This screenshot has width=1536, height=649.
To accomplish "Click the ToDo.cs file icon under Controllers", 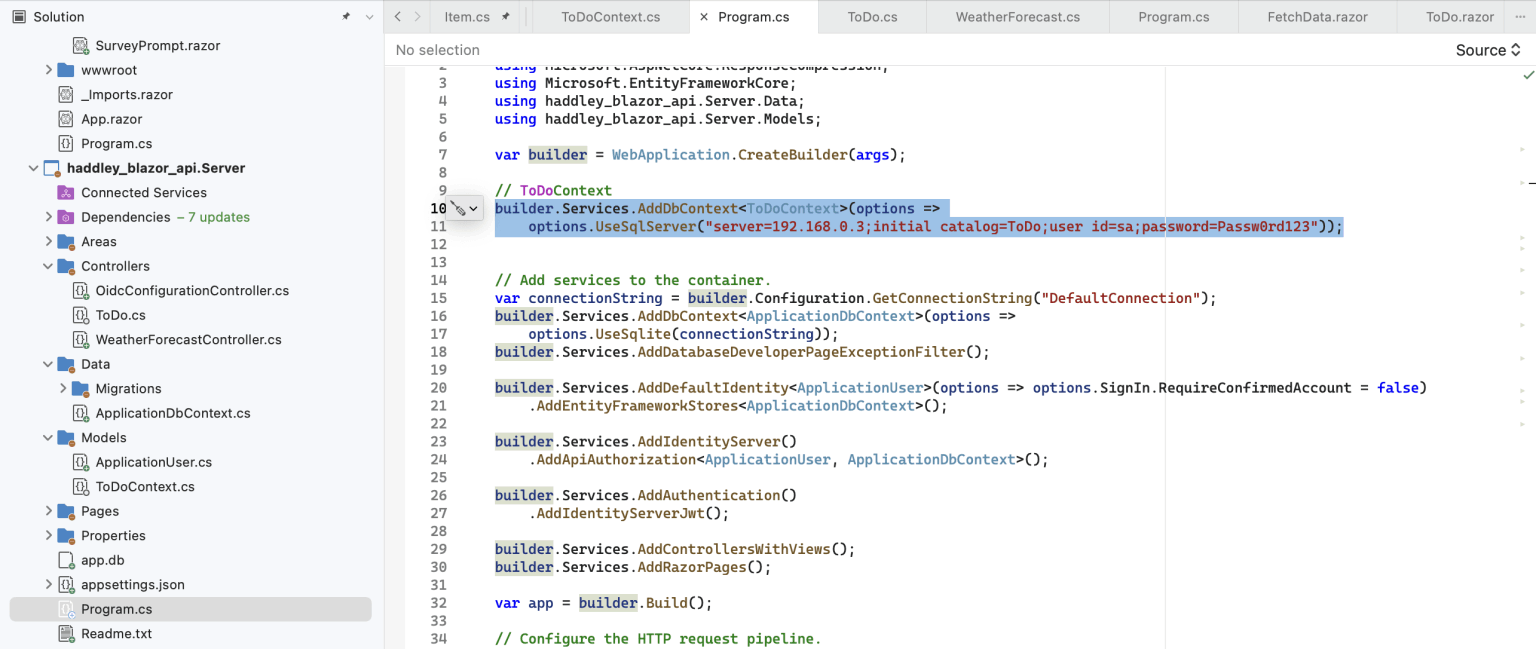I will pos(80,315).
